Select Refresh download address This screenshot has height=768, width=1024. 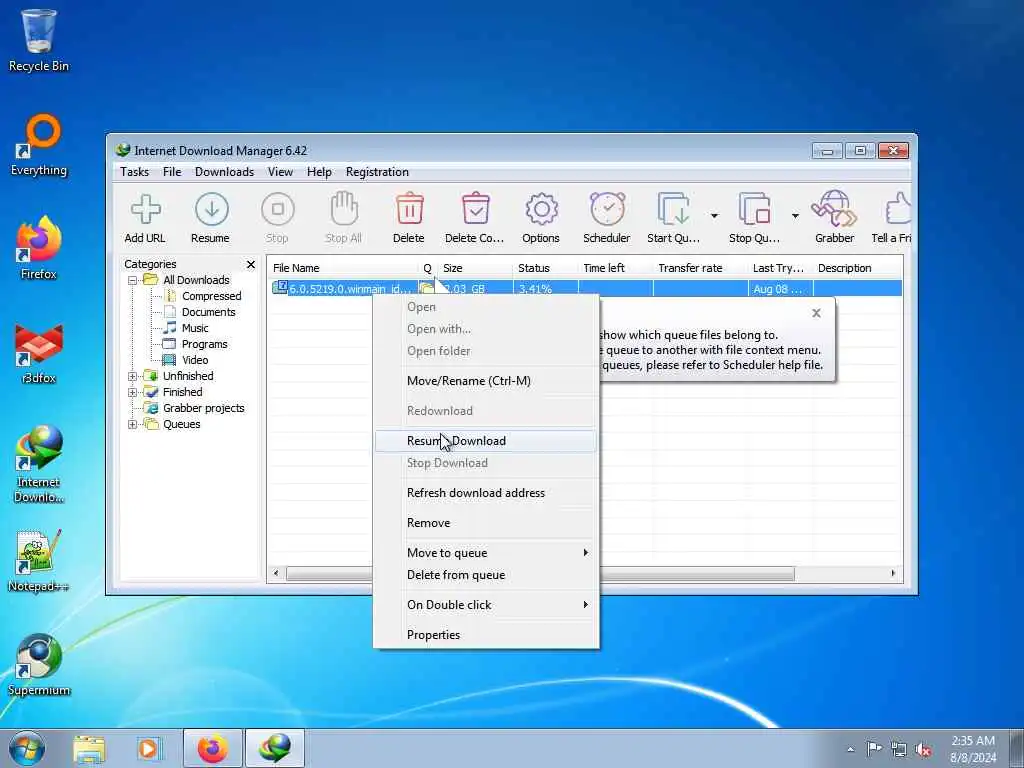pos(486,493)
